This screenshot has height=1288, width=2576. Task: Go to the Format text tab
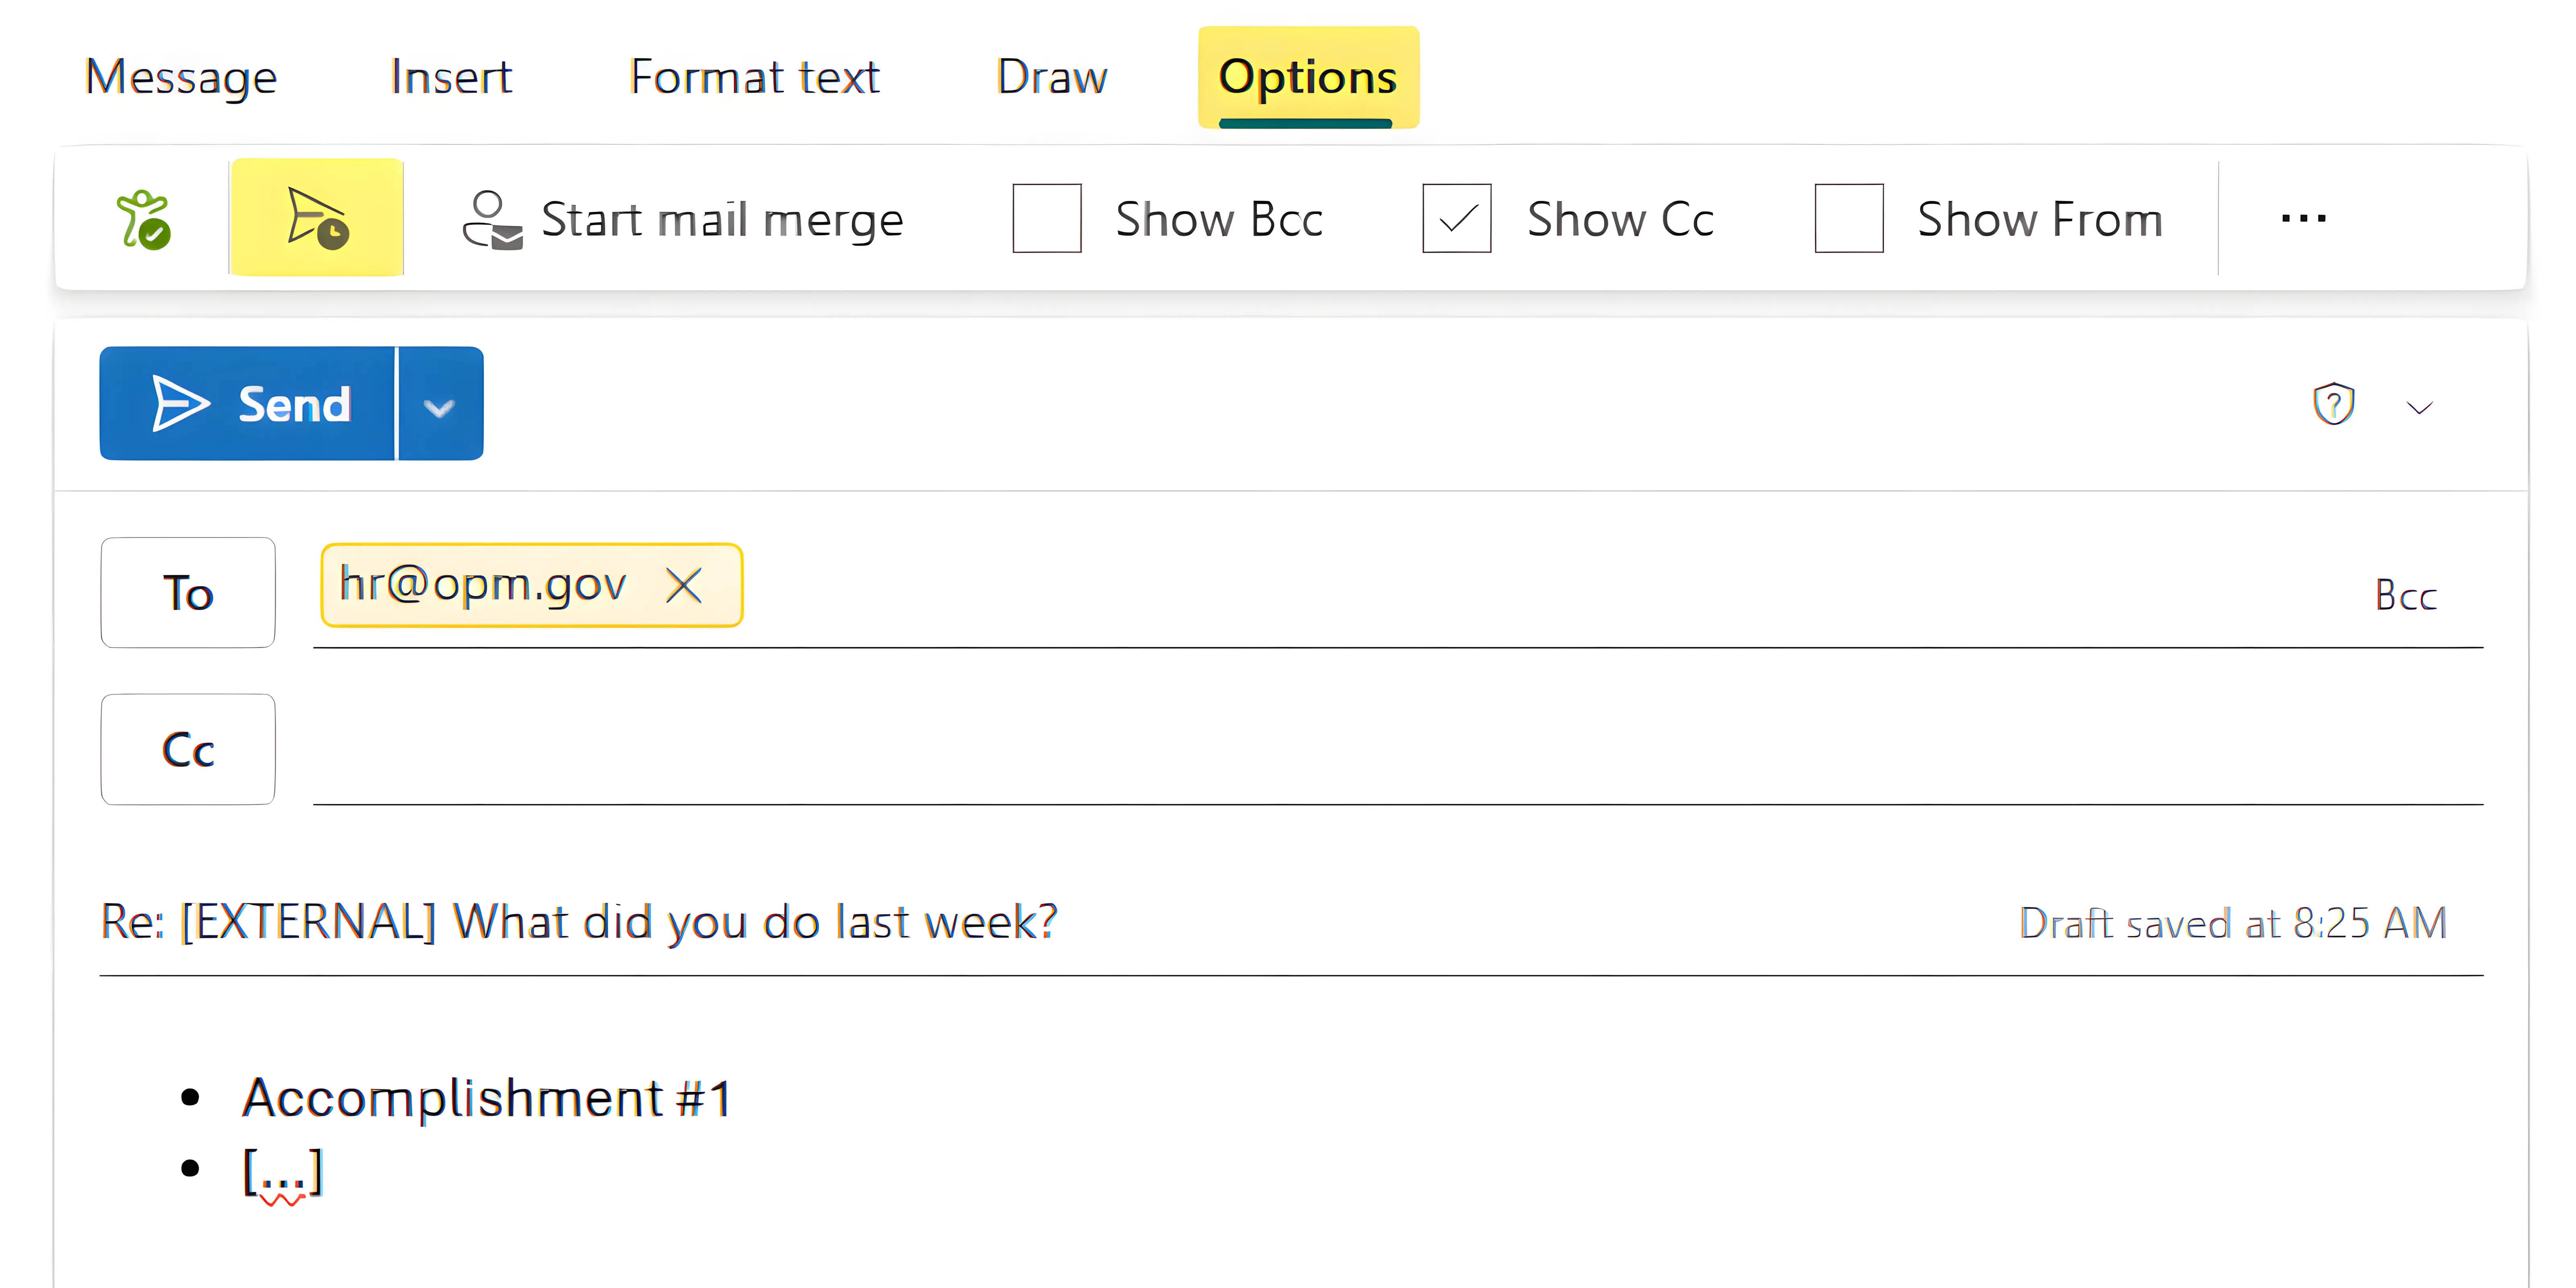[x=754, y=77]
